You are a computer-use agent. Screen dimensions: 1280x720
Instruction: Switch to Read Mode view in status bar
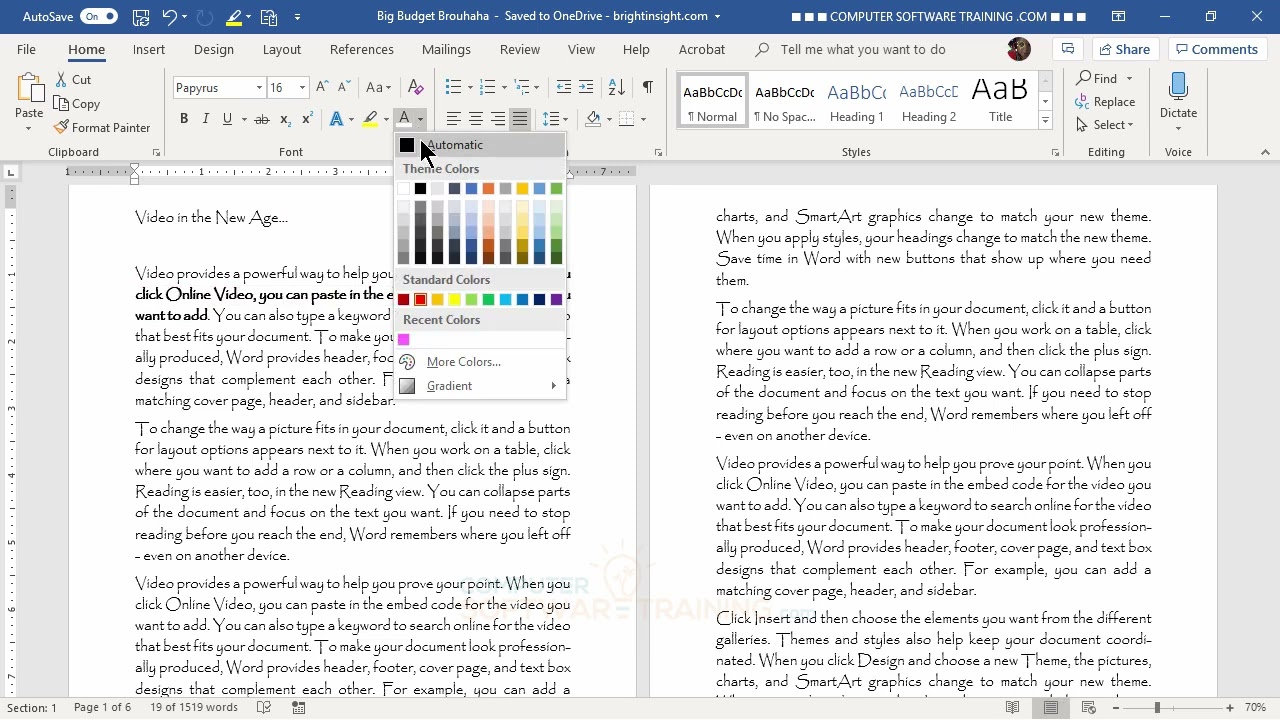(1013, 708)
